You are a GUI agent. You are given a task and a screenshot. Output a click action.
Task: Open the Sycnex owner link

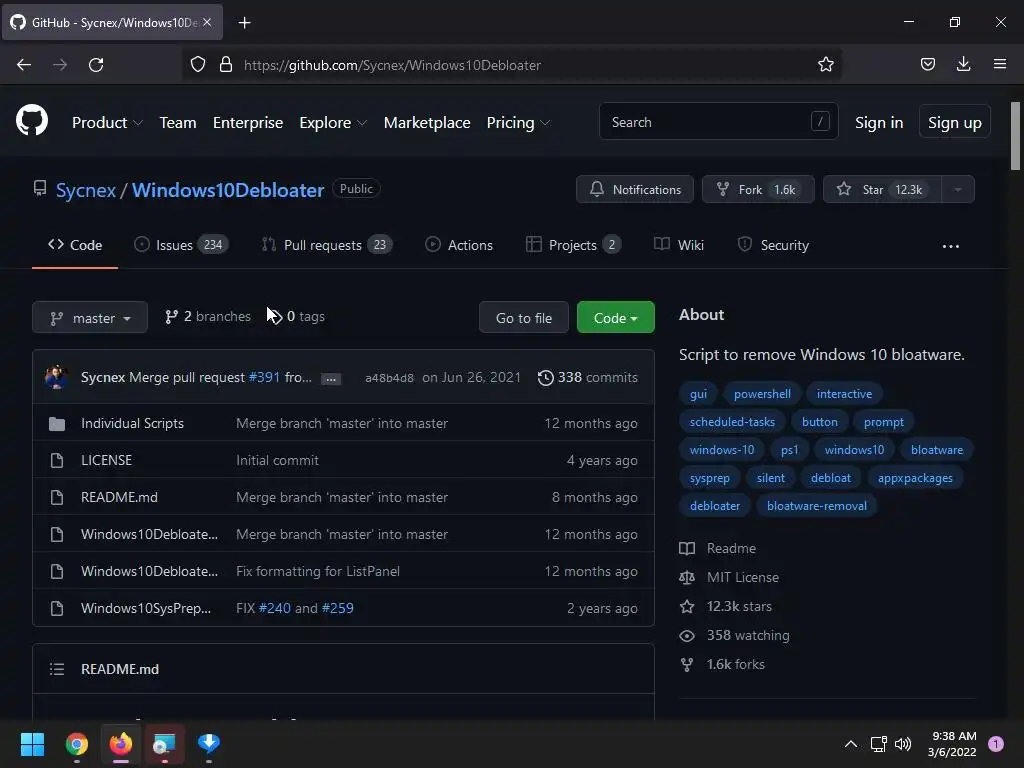[x=86, y=190]
